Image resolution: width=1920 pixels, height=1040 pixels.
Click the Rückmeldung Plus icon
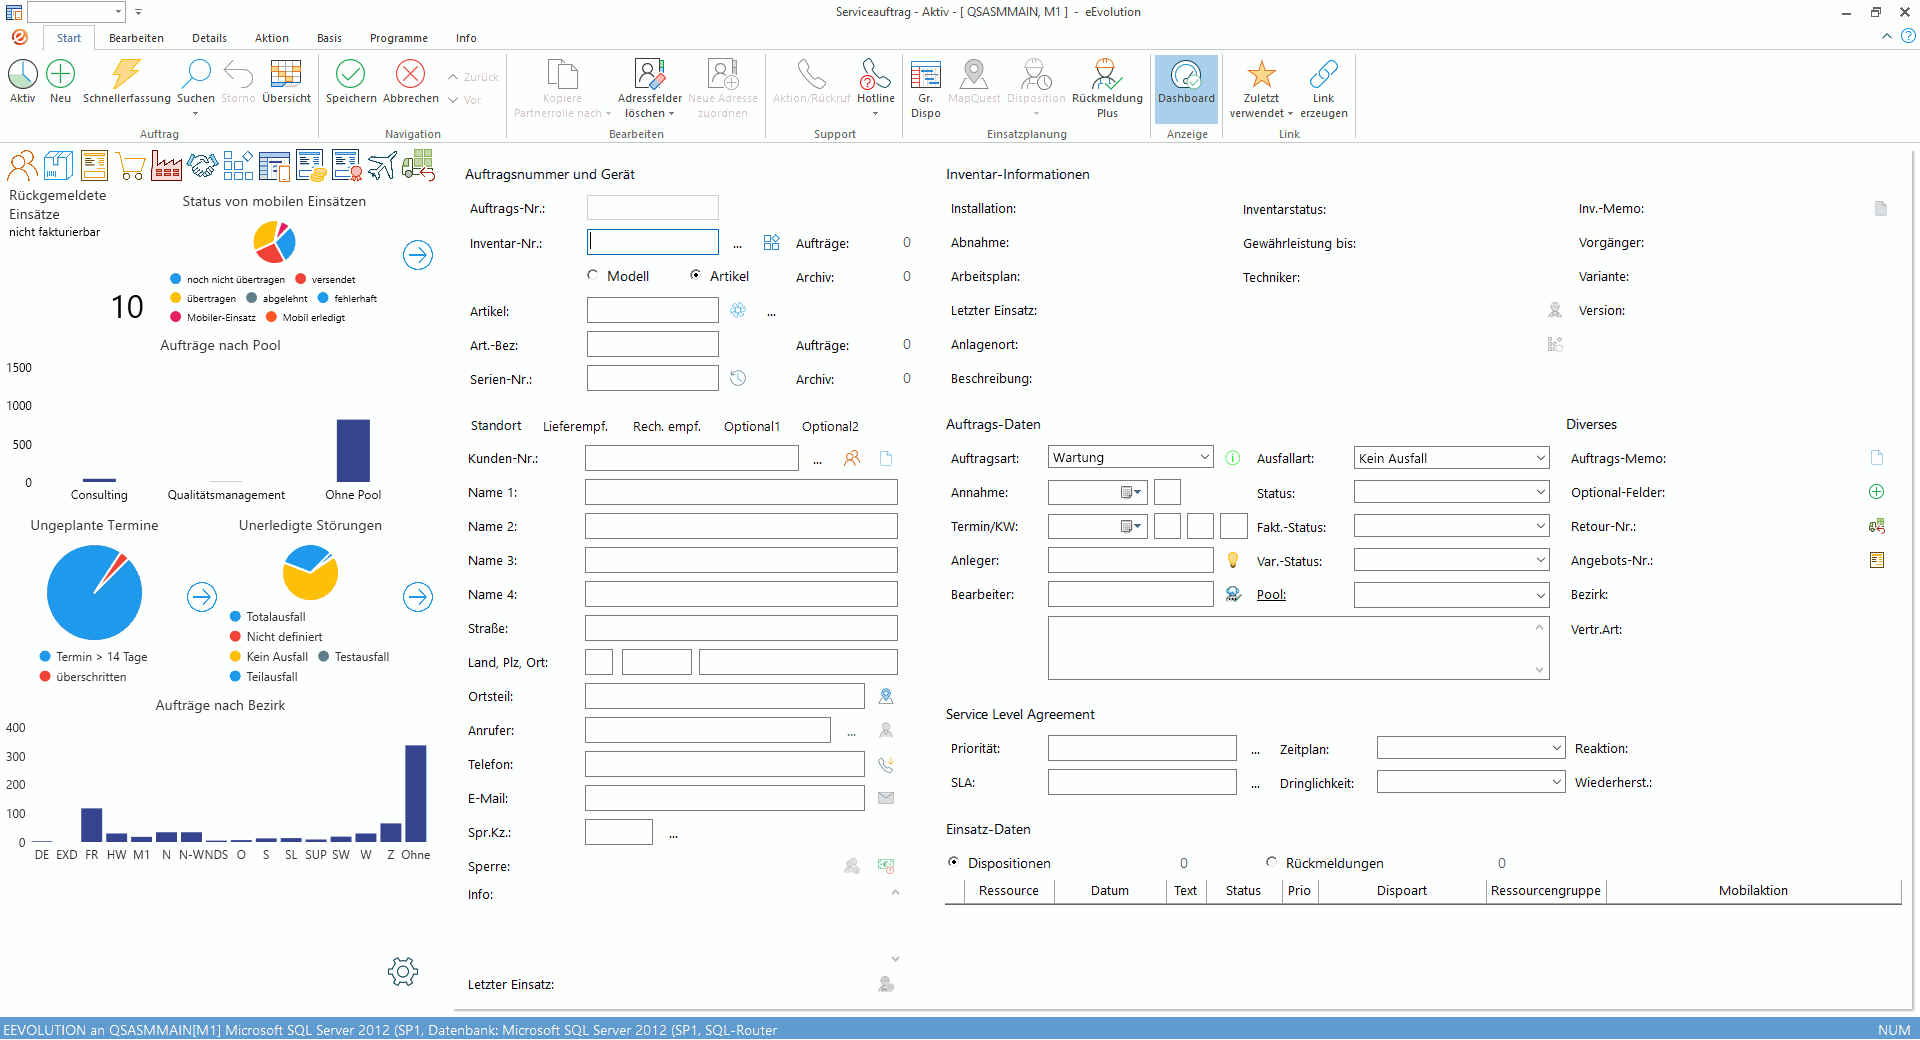click(1106, 80)
